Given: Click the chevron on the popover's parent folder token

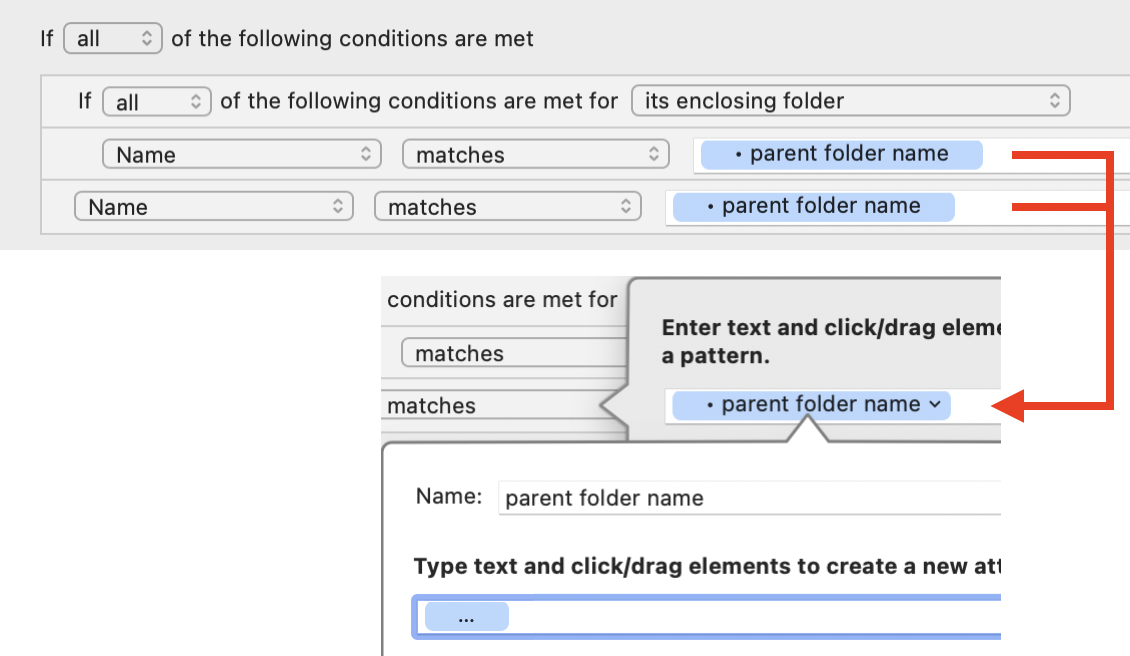Looking at the screenshot, I should tap(935, 405).
